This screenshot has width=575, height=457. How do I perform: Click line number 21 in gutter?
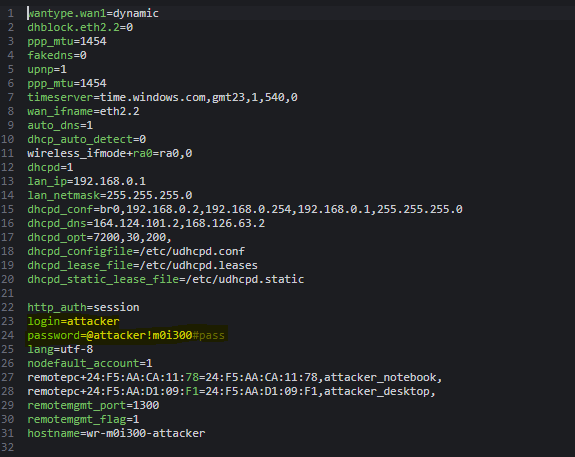pyautogui.click(x=7, y=293)
